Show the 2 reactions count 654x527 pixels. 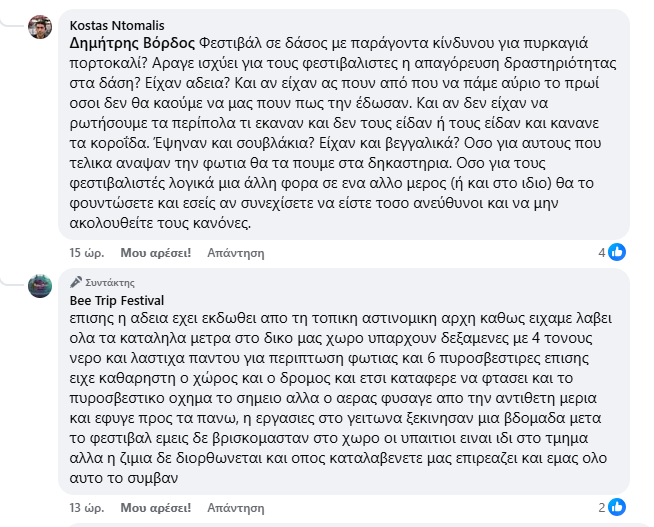[x=602, y=507]
